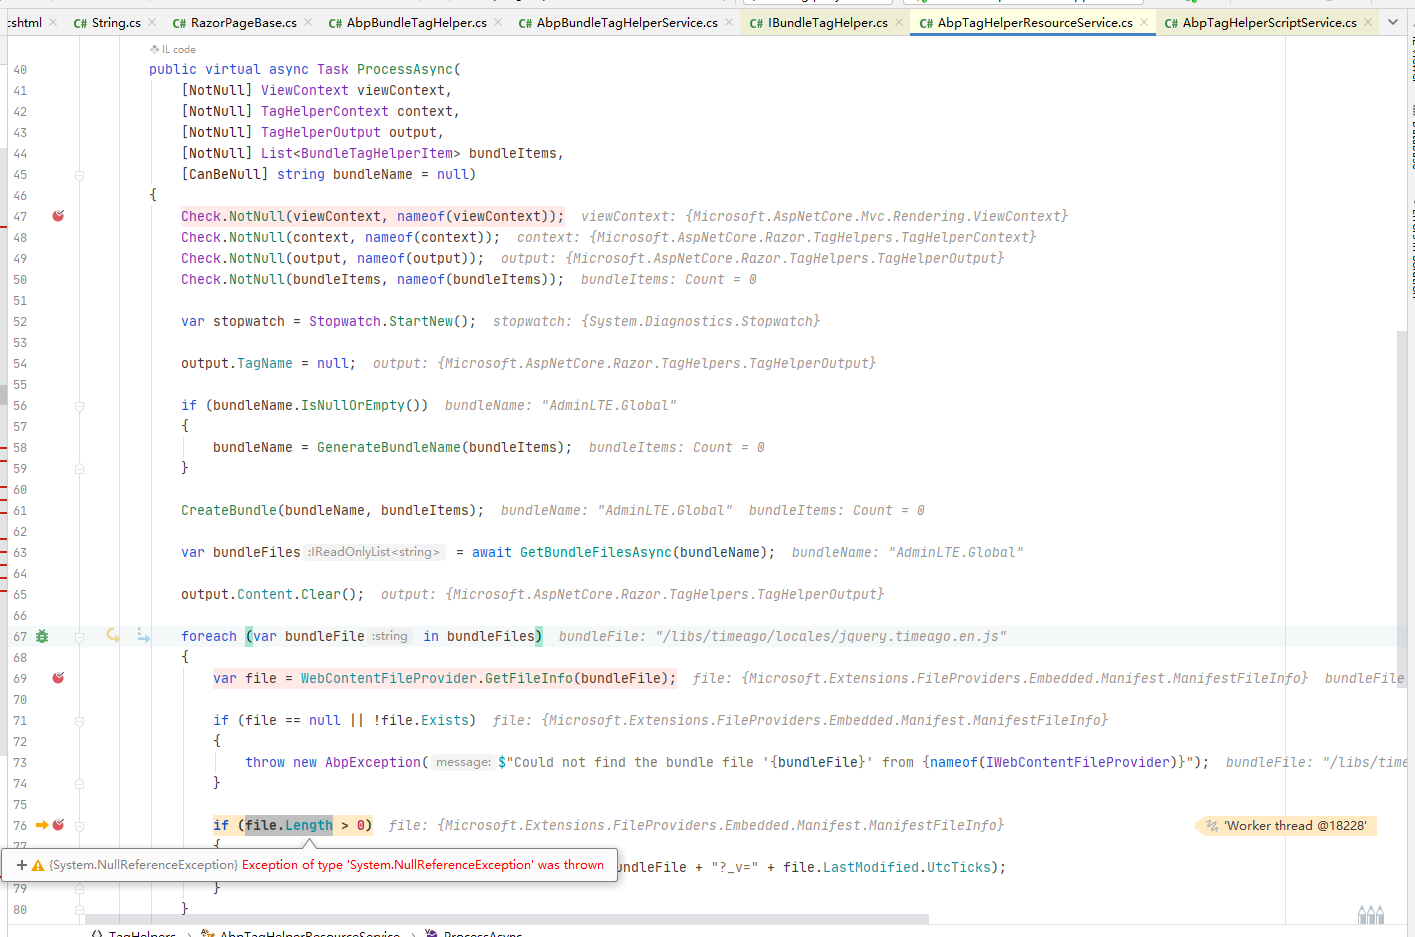The height and width of the screenshot is (937, 1415).
Task: Open the hidden tabs dropdown at the tab bar end
Action: (x=1394, y=21)
